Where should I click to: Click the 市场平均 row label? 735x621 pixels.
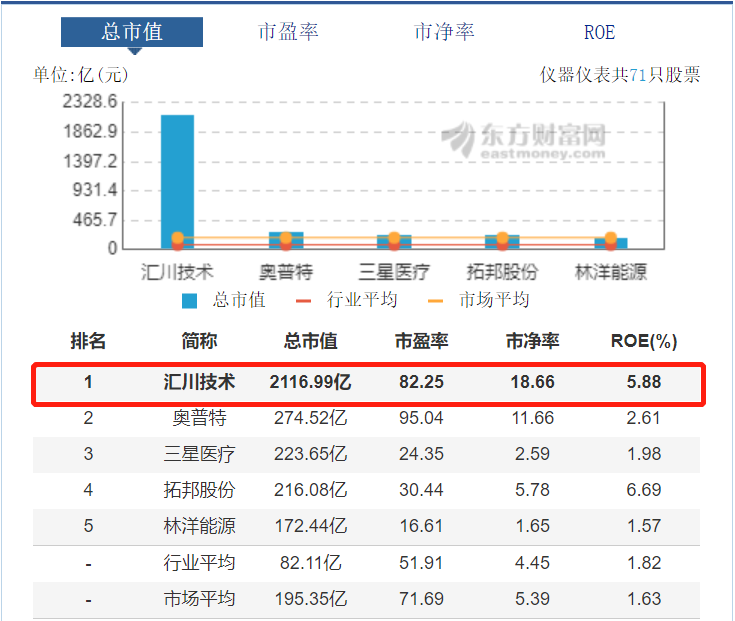click(x=199, y=599)
